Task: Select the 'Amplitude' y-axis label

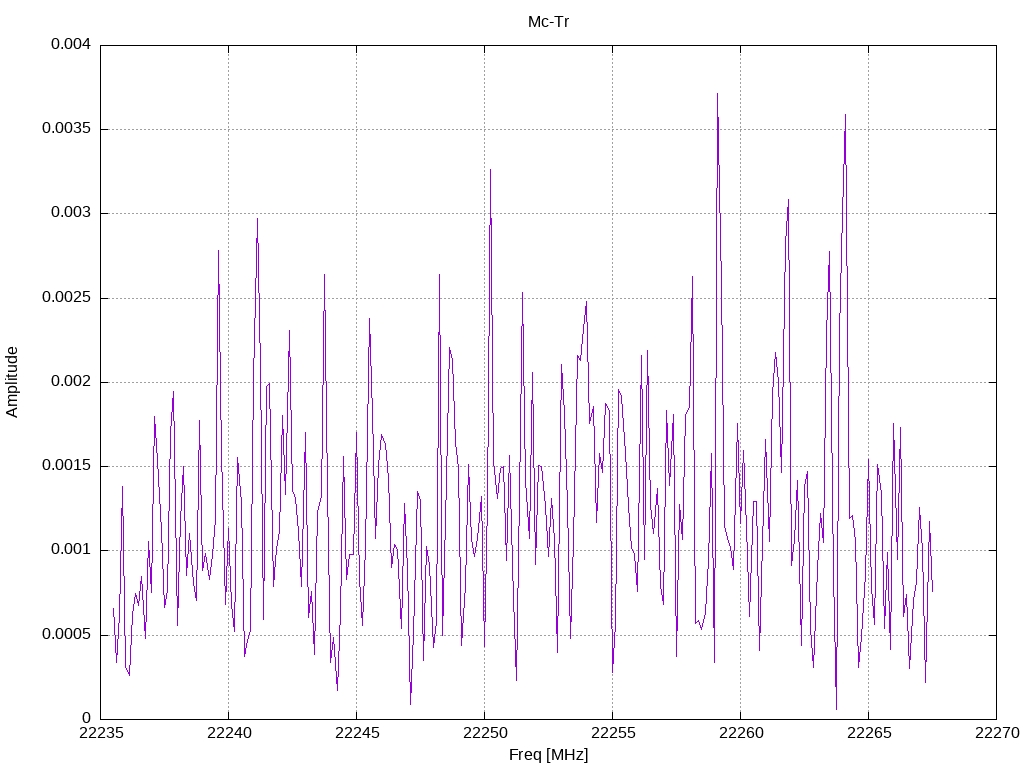Action: coord(12,382)
